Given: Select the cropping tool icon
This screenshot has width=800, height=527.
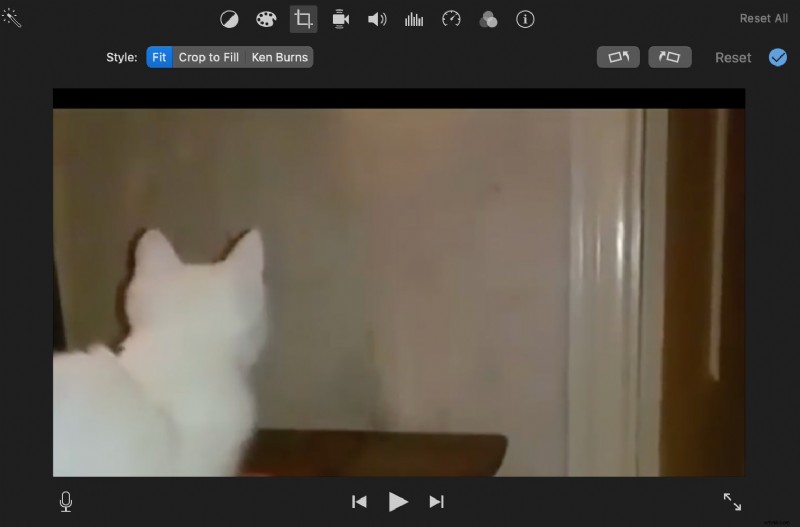Looking at the screenshot, I should click(x=304, y=19).
